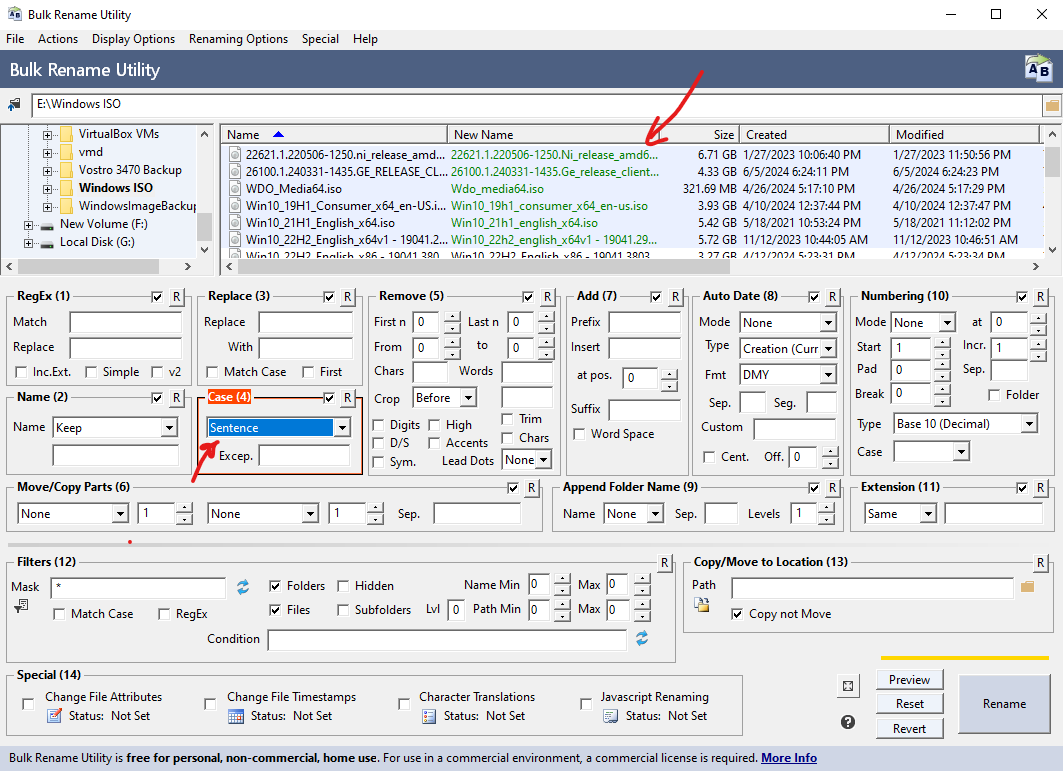Open the Renaming Options menu
This screenshot has height=771, width=1063.
click(239, 39)
